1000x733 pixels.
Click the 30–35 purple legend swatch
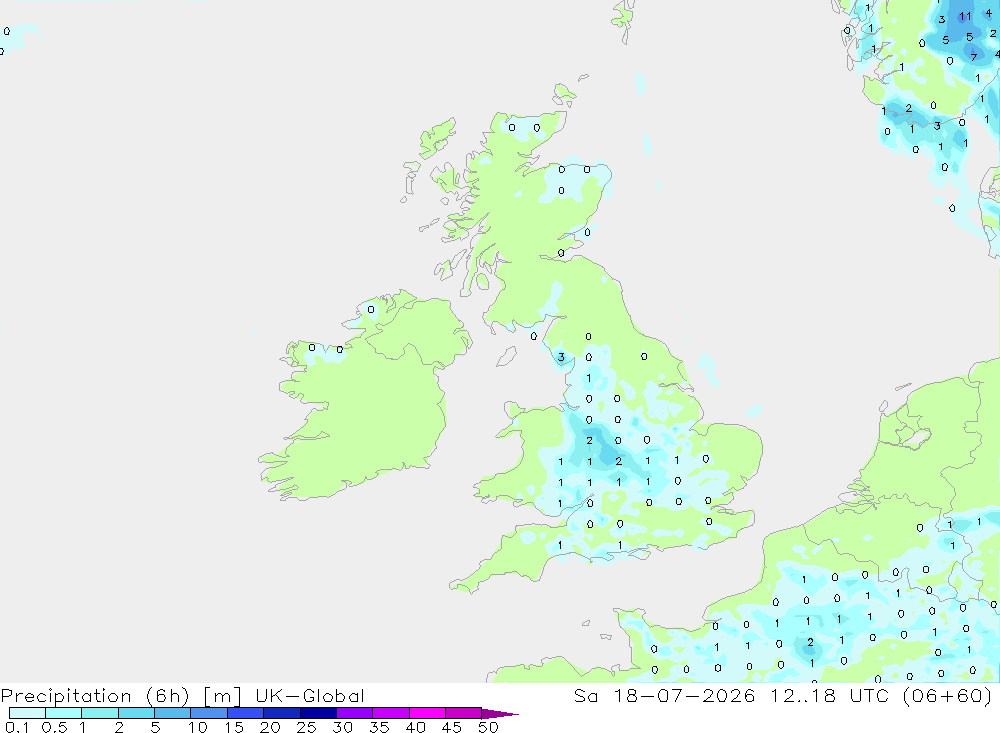pyautogui.click(x=355, y=713)
